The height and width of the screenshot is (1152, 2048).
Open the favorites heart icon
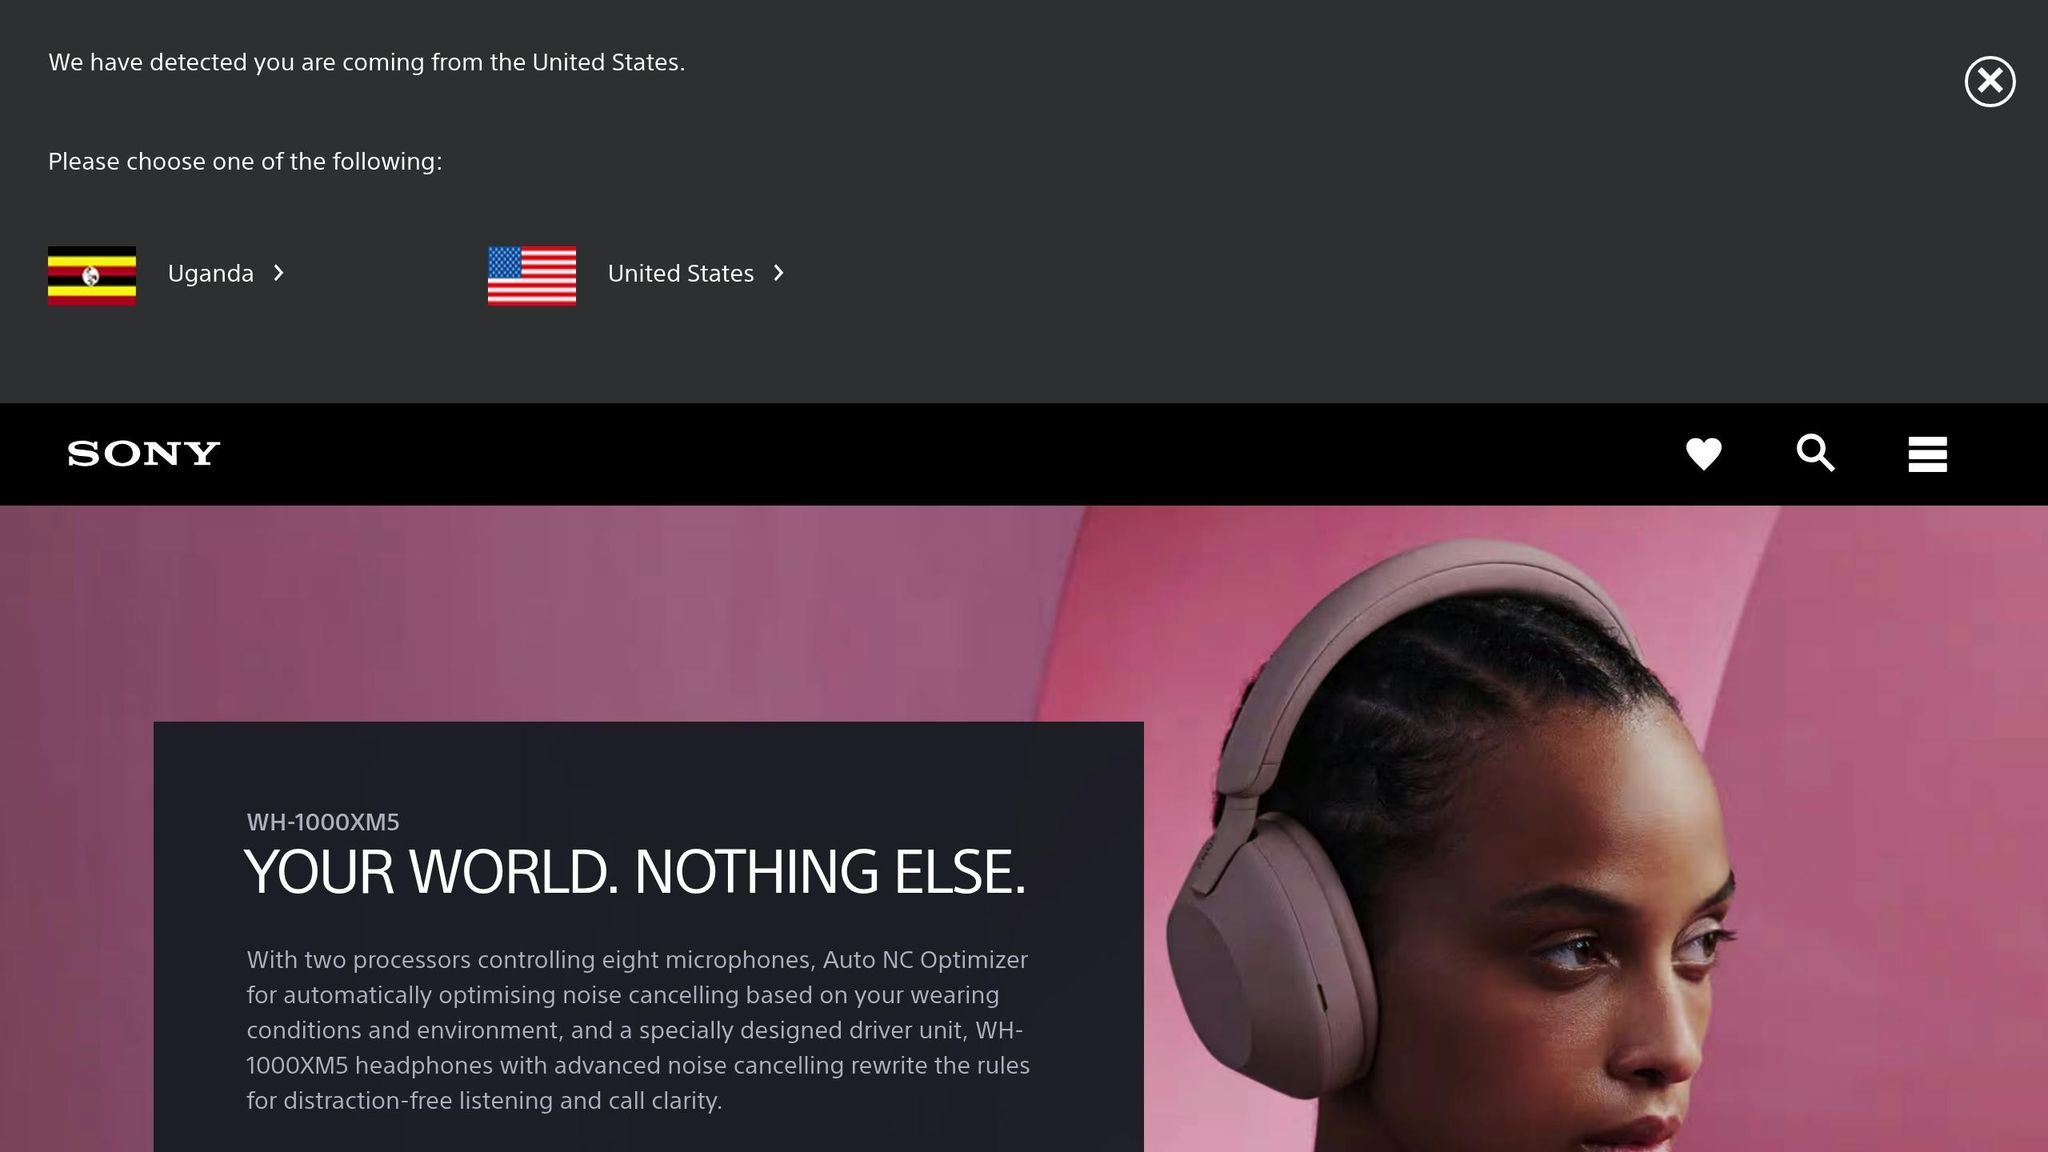pos(1703,454)
